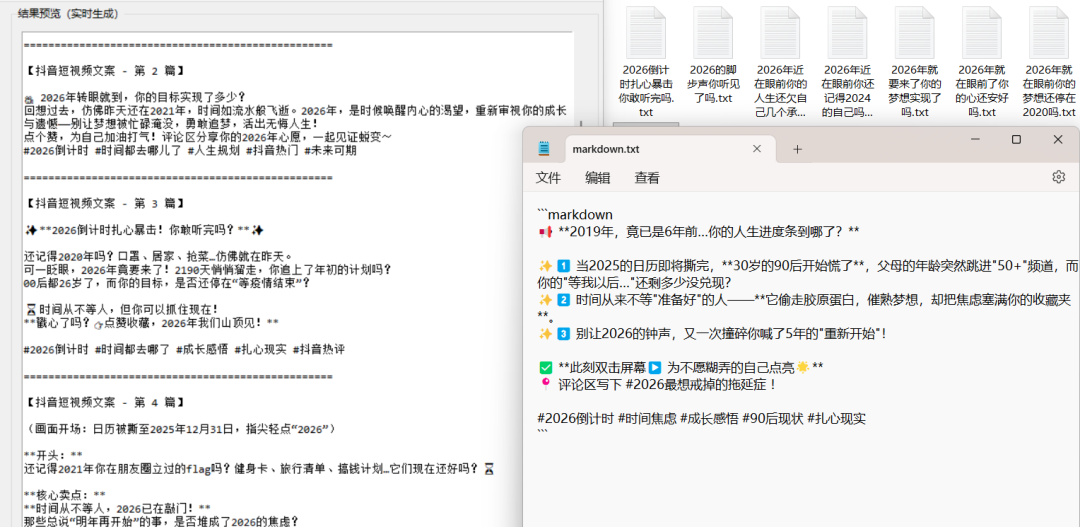Image resolution: width=1080 pixels, height=527 pixels.
Task: Click Notepad line 评论区写下 #2026最想戒掉的拖延症
Action: [658, 384]
